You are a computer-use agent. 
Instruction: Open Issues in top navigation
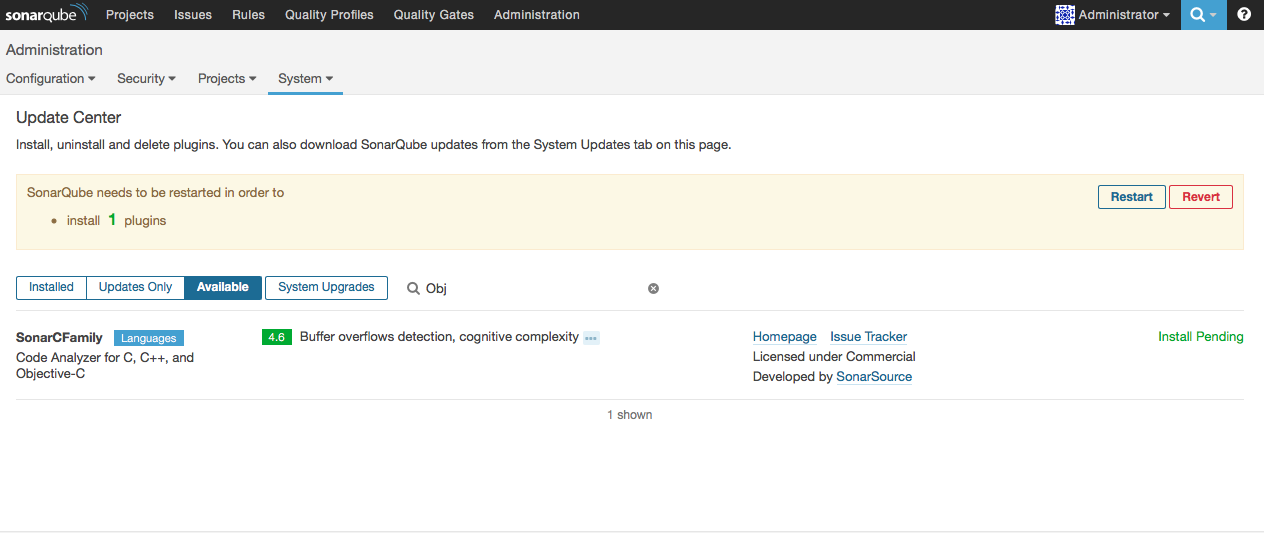point(193,15)
